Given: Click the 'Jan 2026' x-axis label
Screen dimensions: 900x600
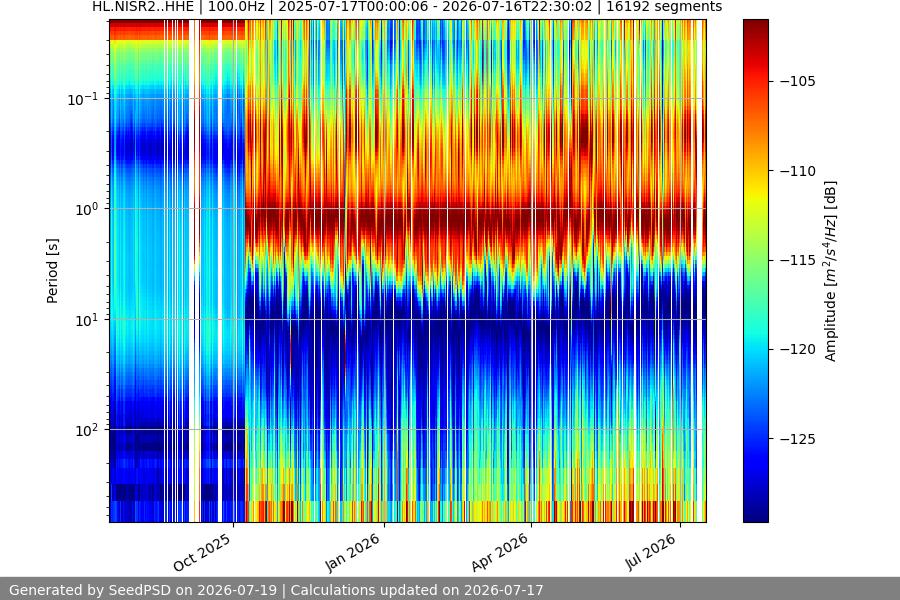Looking at the screenshot, I should [352, 552].
